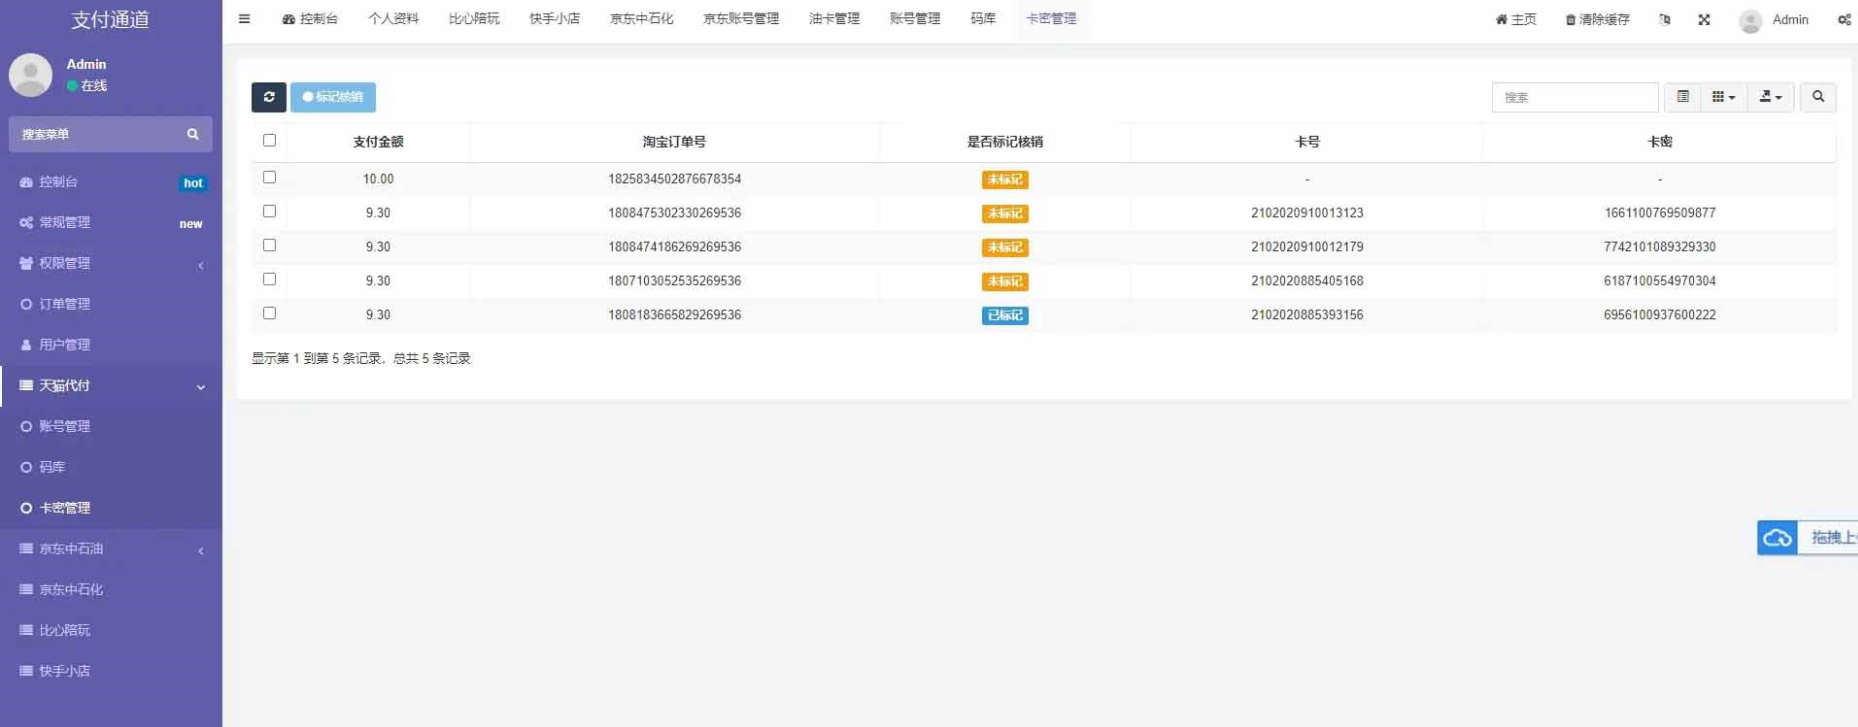Select the row with payment amount 10.00

pos(269,178)
